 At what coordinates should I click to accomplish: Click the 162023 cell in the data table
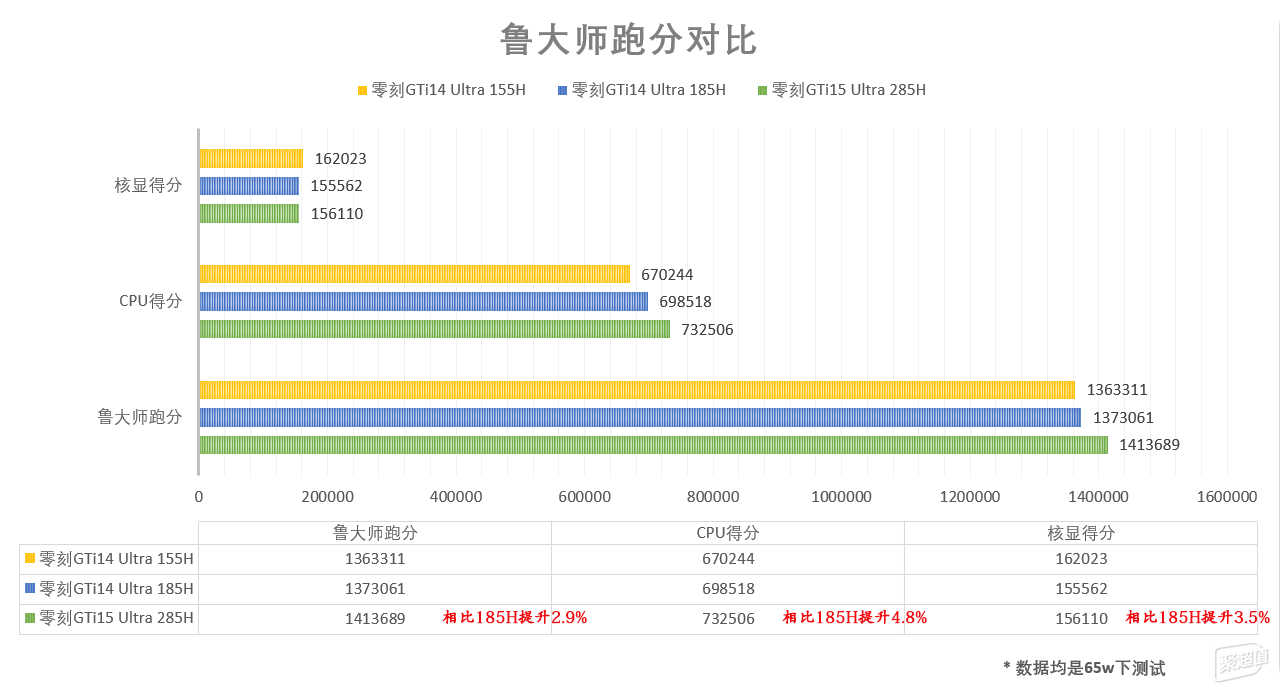click(1081, 560)
